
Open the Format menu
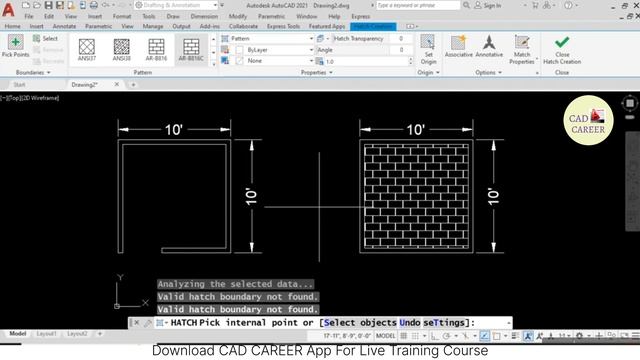click(122, 16)
